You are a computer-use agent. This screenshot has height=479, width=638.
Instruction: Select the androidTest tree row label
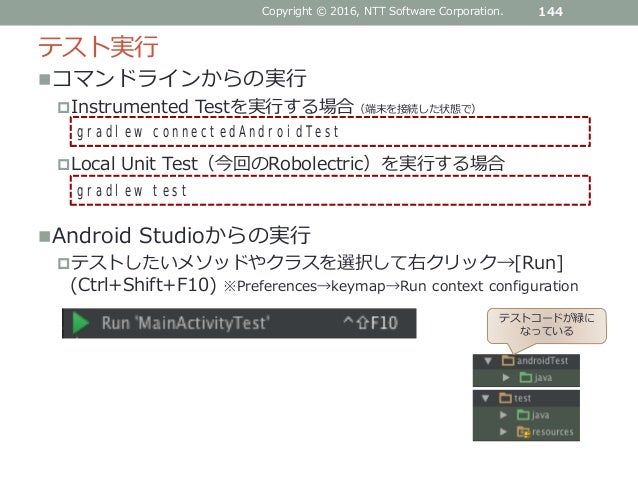(542, 361)
